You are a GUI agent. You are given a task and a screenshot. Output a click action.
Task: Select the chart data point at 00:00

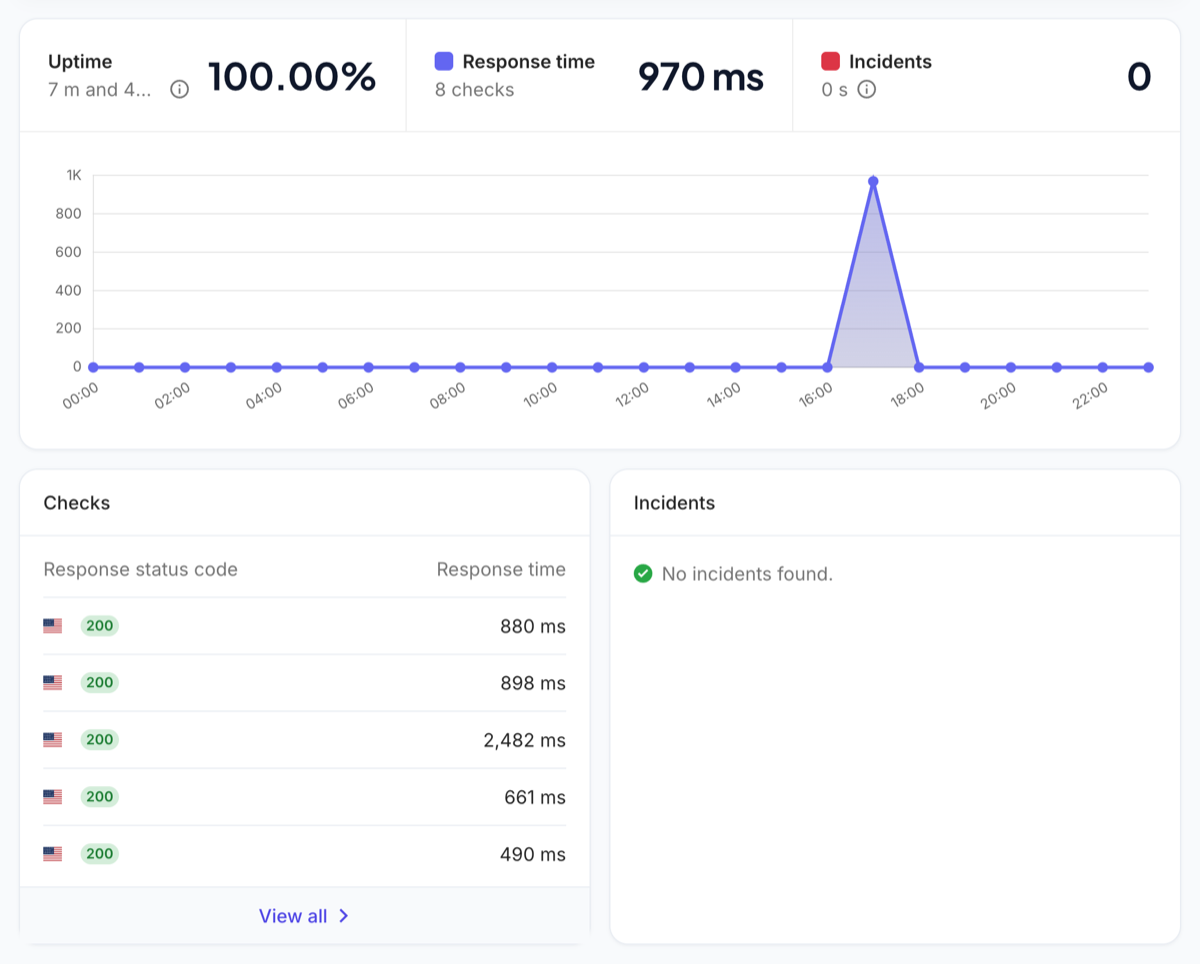[93, 367]
